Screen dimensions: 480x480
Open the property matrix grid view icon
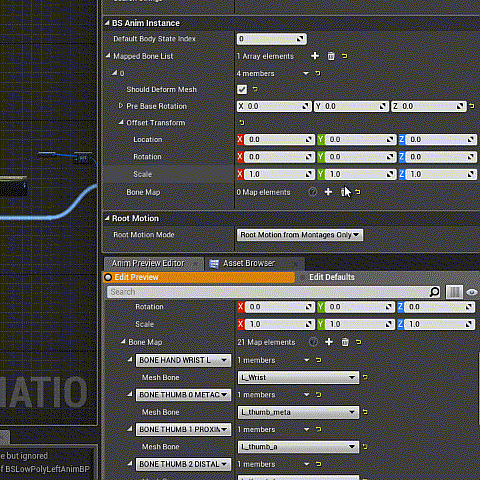454,292
